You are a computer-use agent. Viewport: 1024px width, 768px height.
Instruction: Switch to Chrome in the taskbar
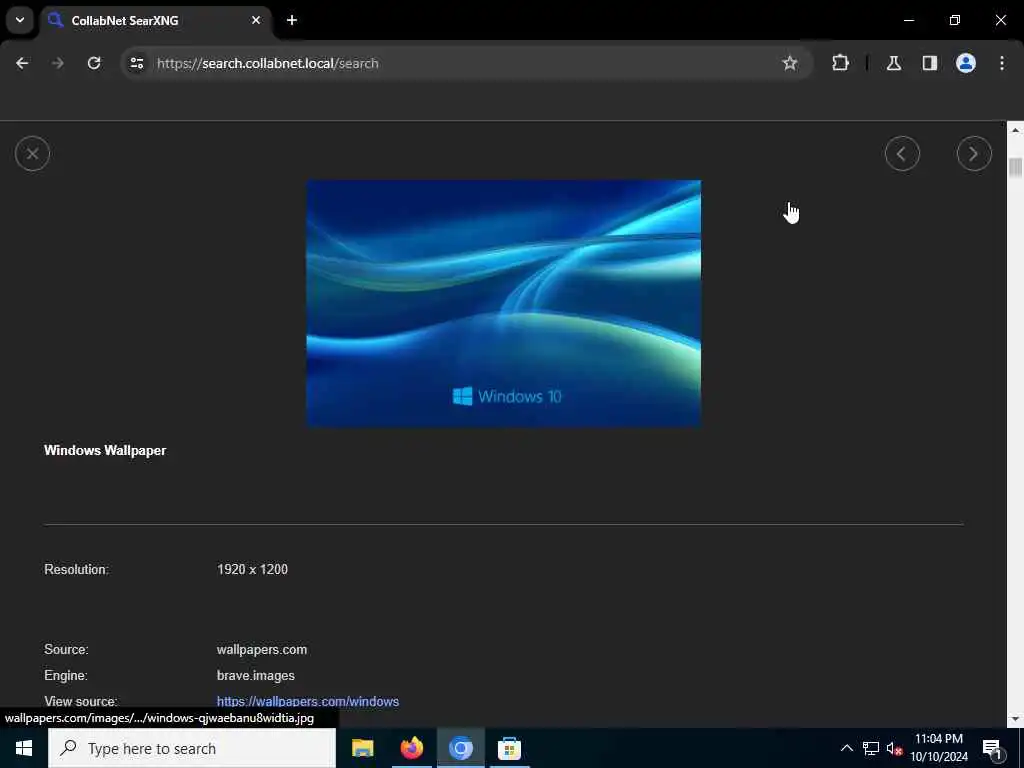pos(460,748)
